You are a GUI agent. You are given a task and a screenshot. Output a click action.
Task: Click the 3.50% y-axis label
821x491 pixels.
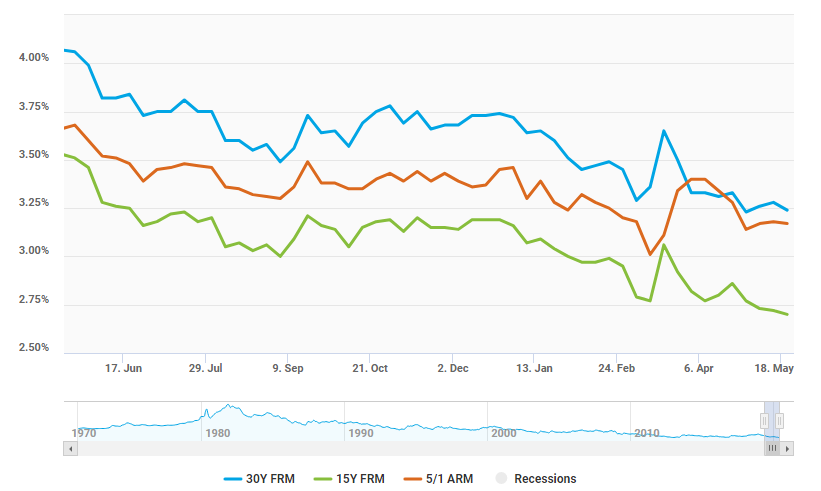(x=34, y=154)
